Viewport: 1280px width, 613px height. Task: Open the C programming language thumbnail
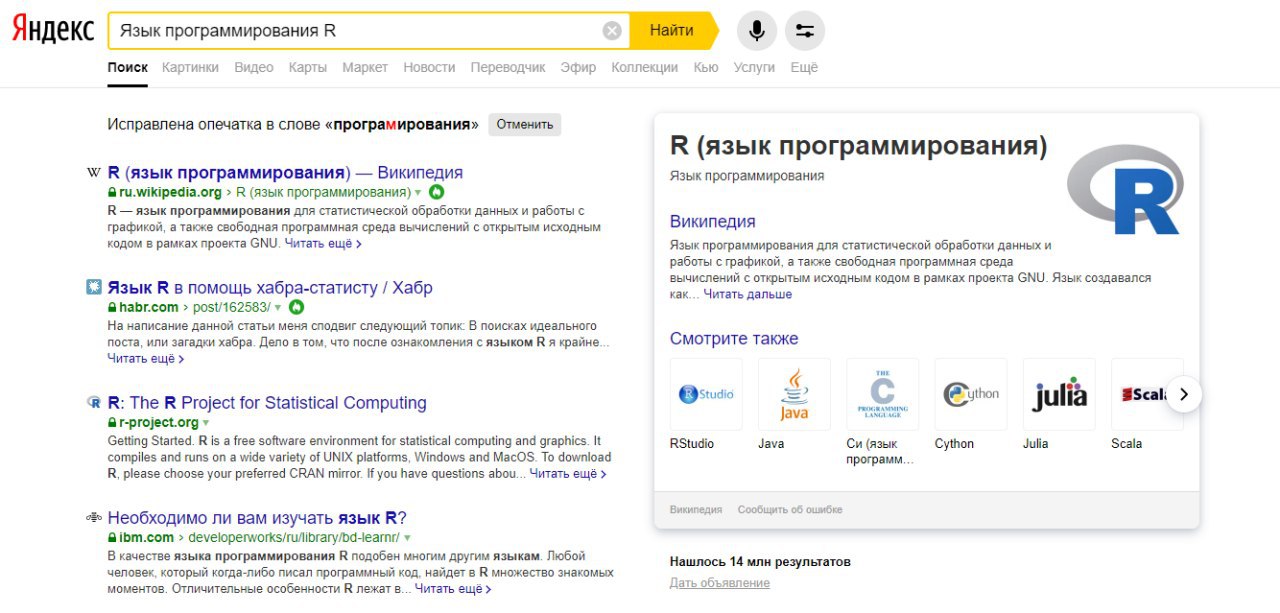883,394
